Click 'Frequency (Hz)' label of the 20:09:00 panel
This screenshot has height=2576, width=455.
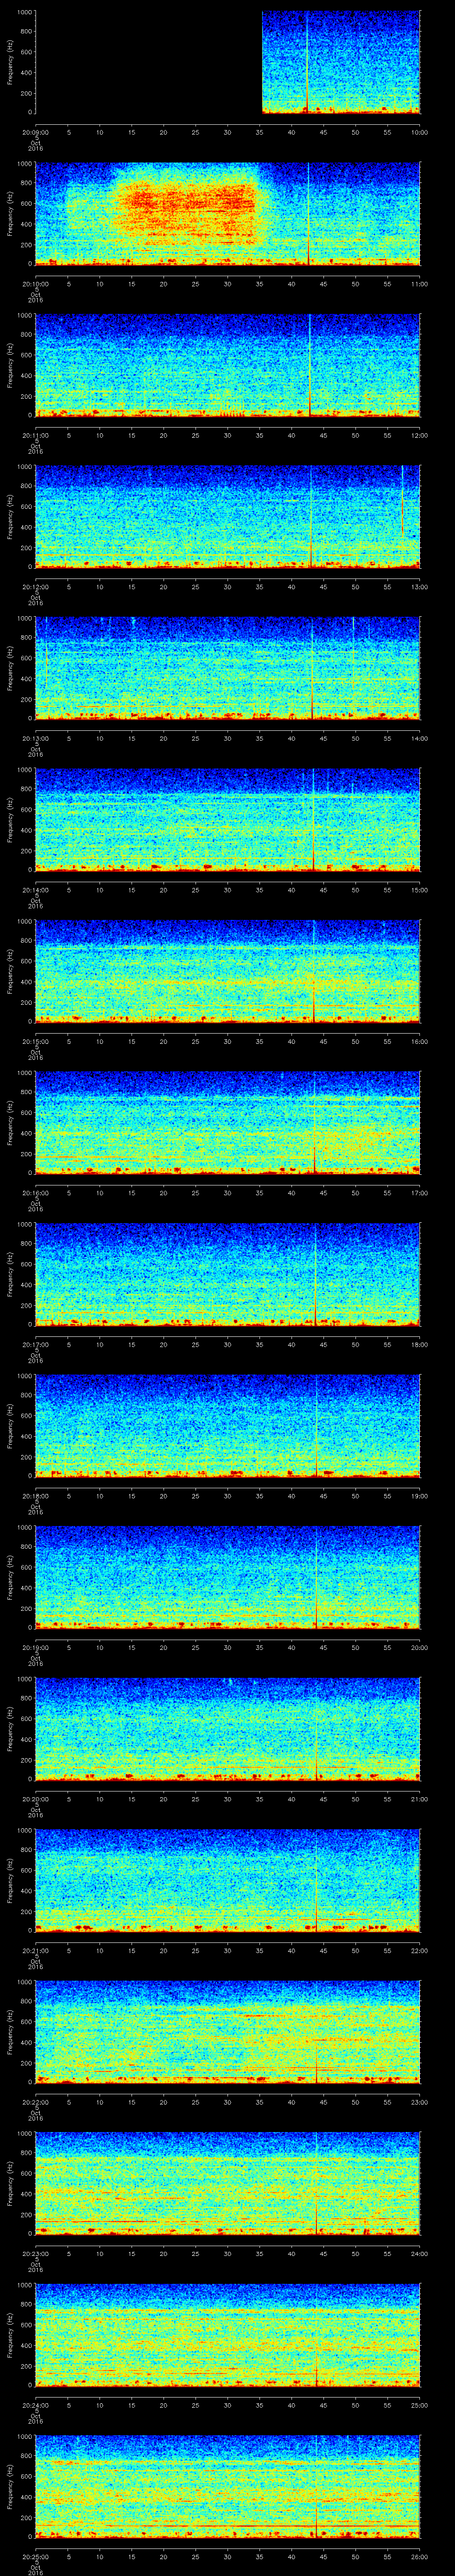[x=10, y=62]
